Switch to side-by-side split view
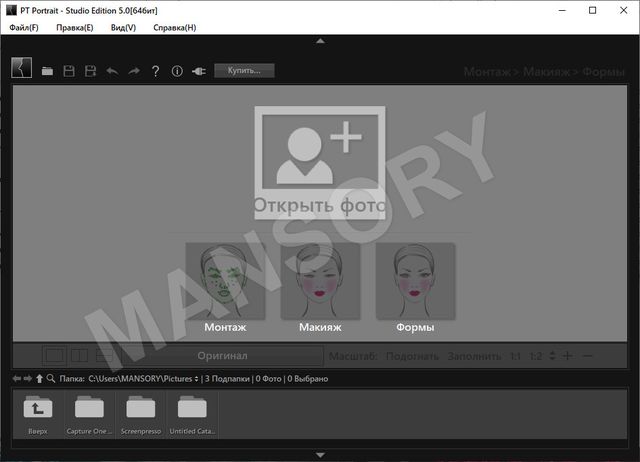The image size is (640, 462). (80, 355)
